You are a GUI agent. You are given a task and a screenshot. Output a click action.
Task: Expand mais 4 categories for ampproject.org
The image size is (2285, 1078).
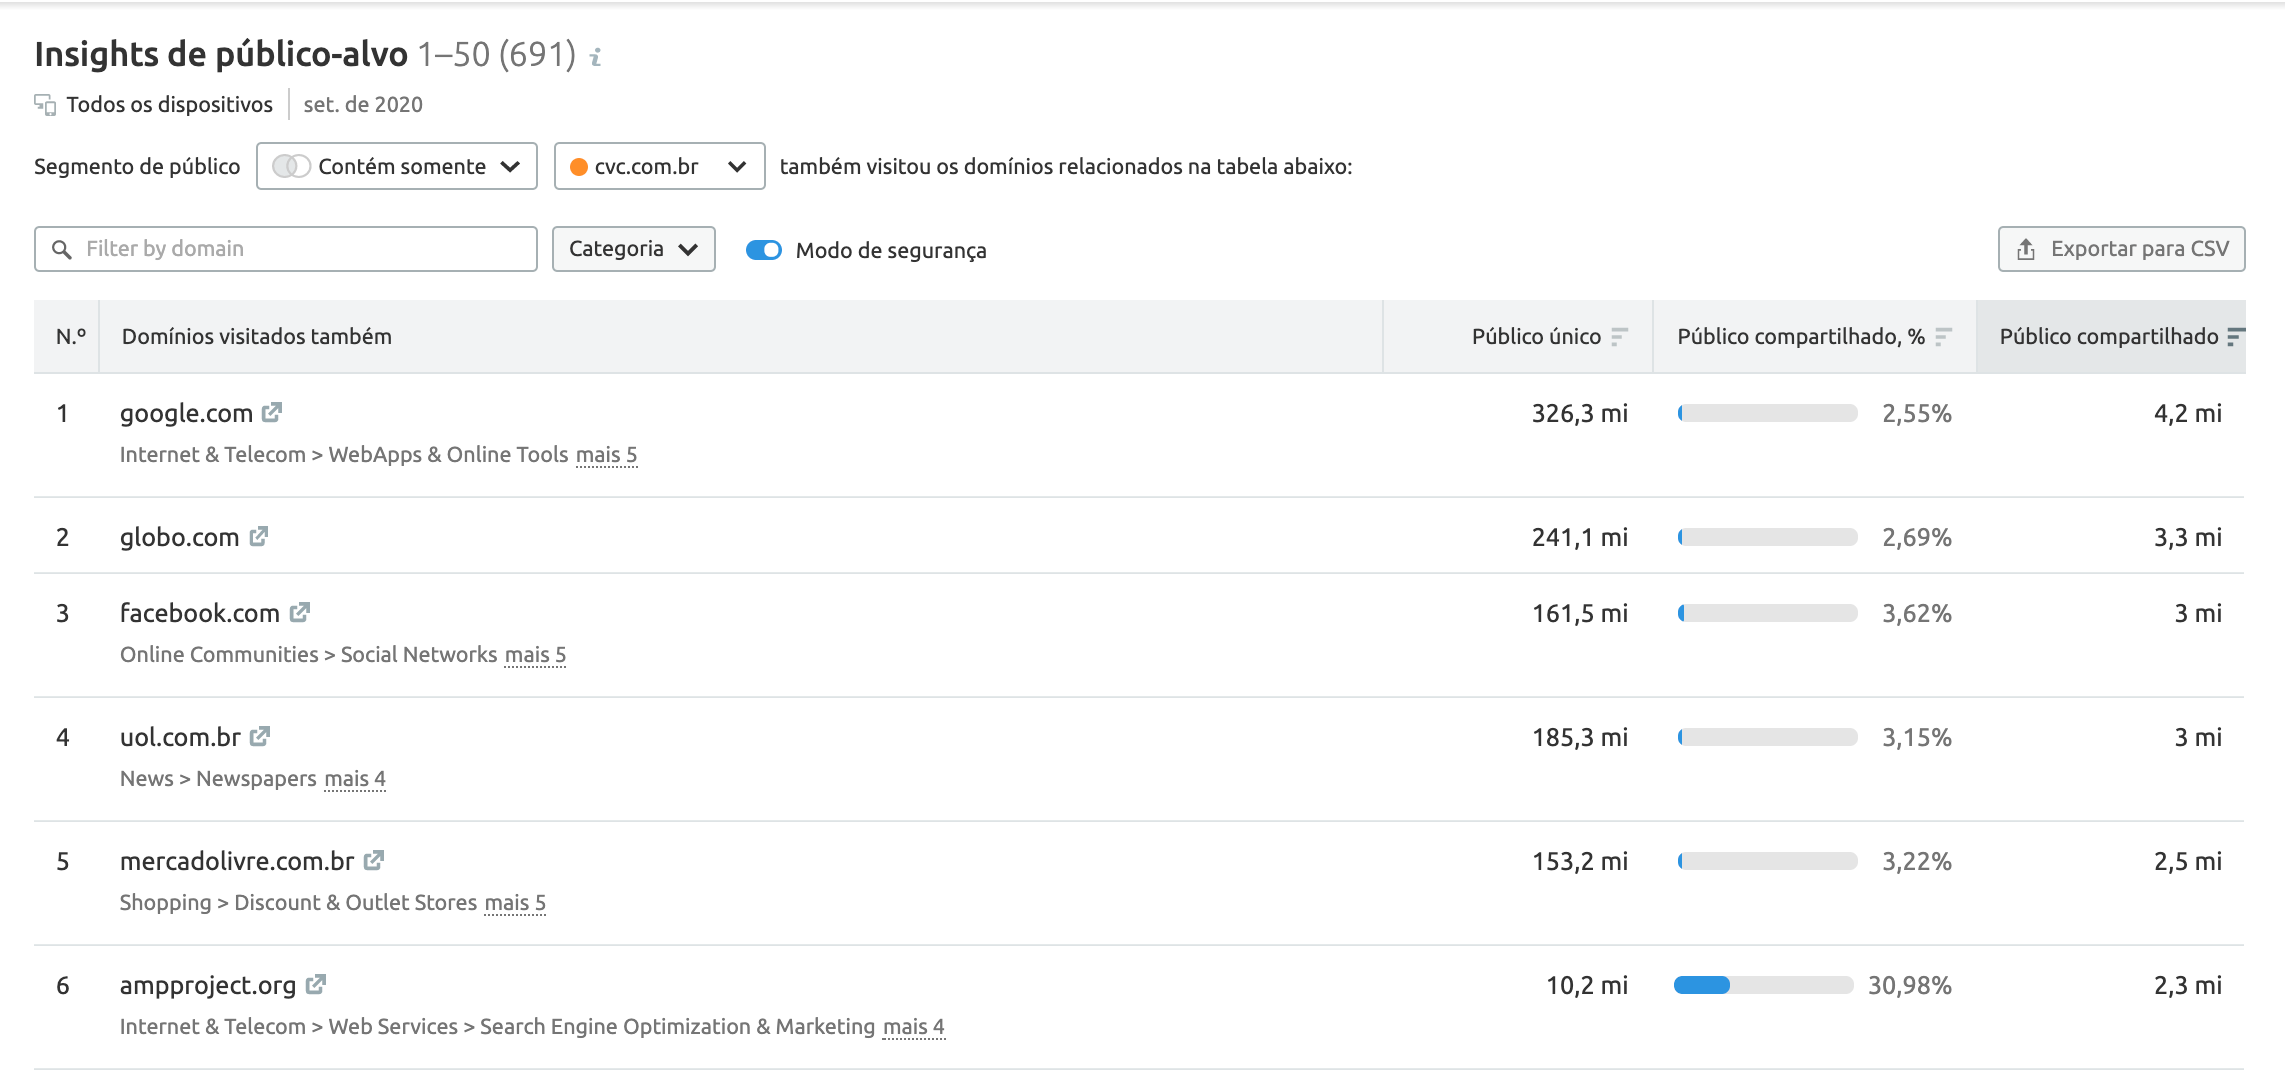[x=914, y=1027]
